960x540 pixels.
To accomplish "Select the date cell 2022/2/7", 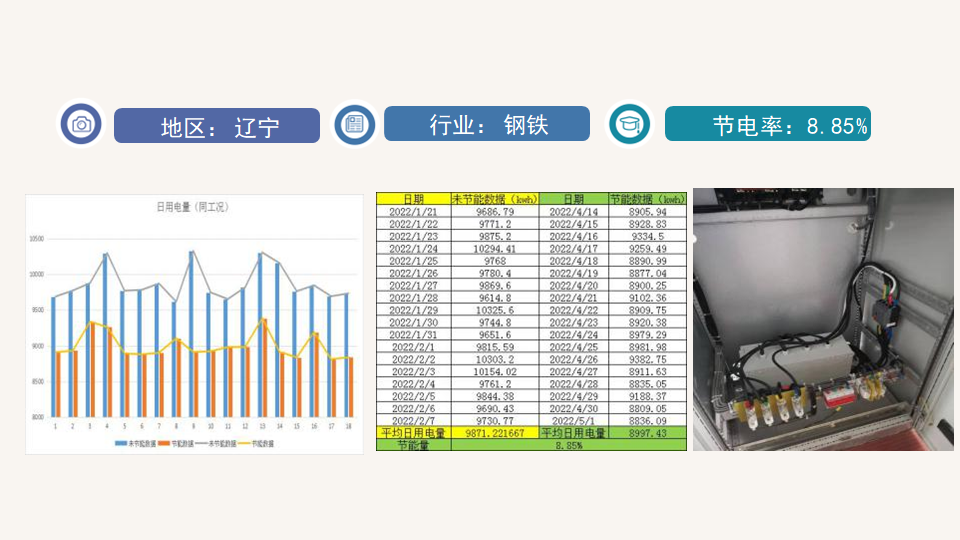I will tap(413, 421).
